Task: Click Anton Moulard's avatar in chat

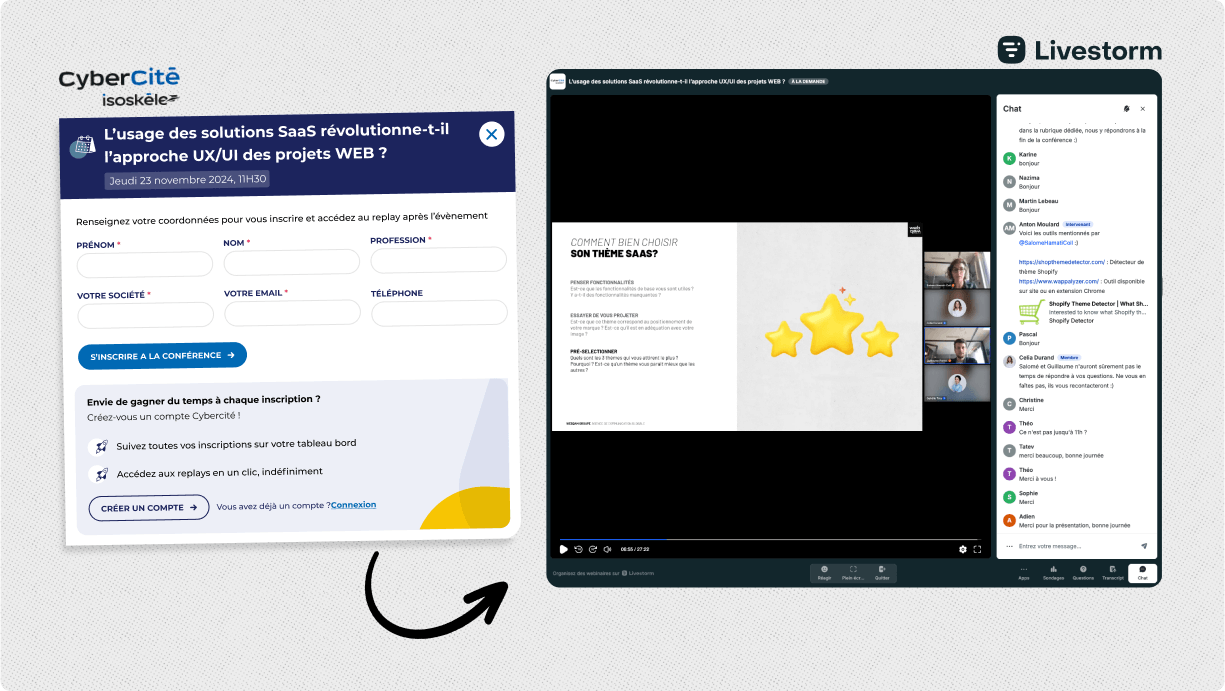Action: tap(1009, 228)
